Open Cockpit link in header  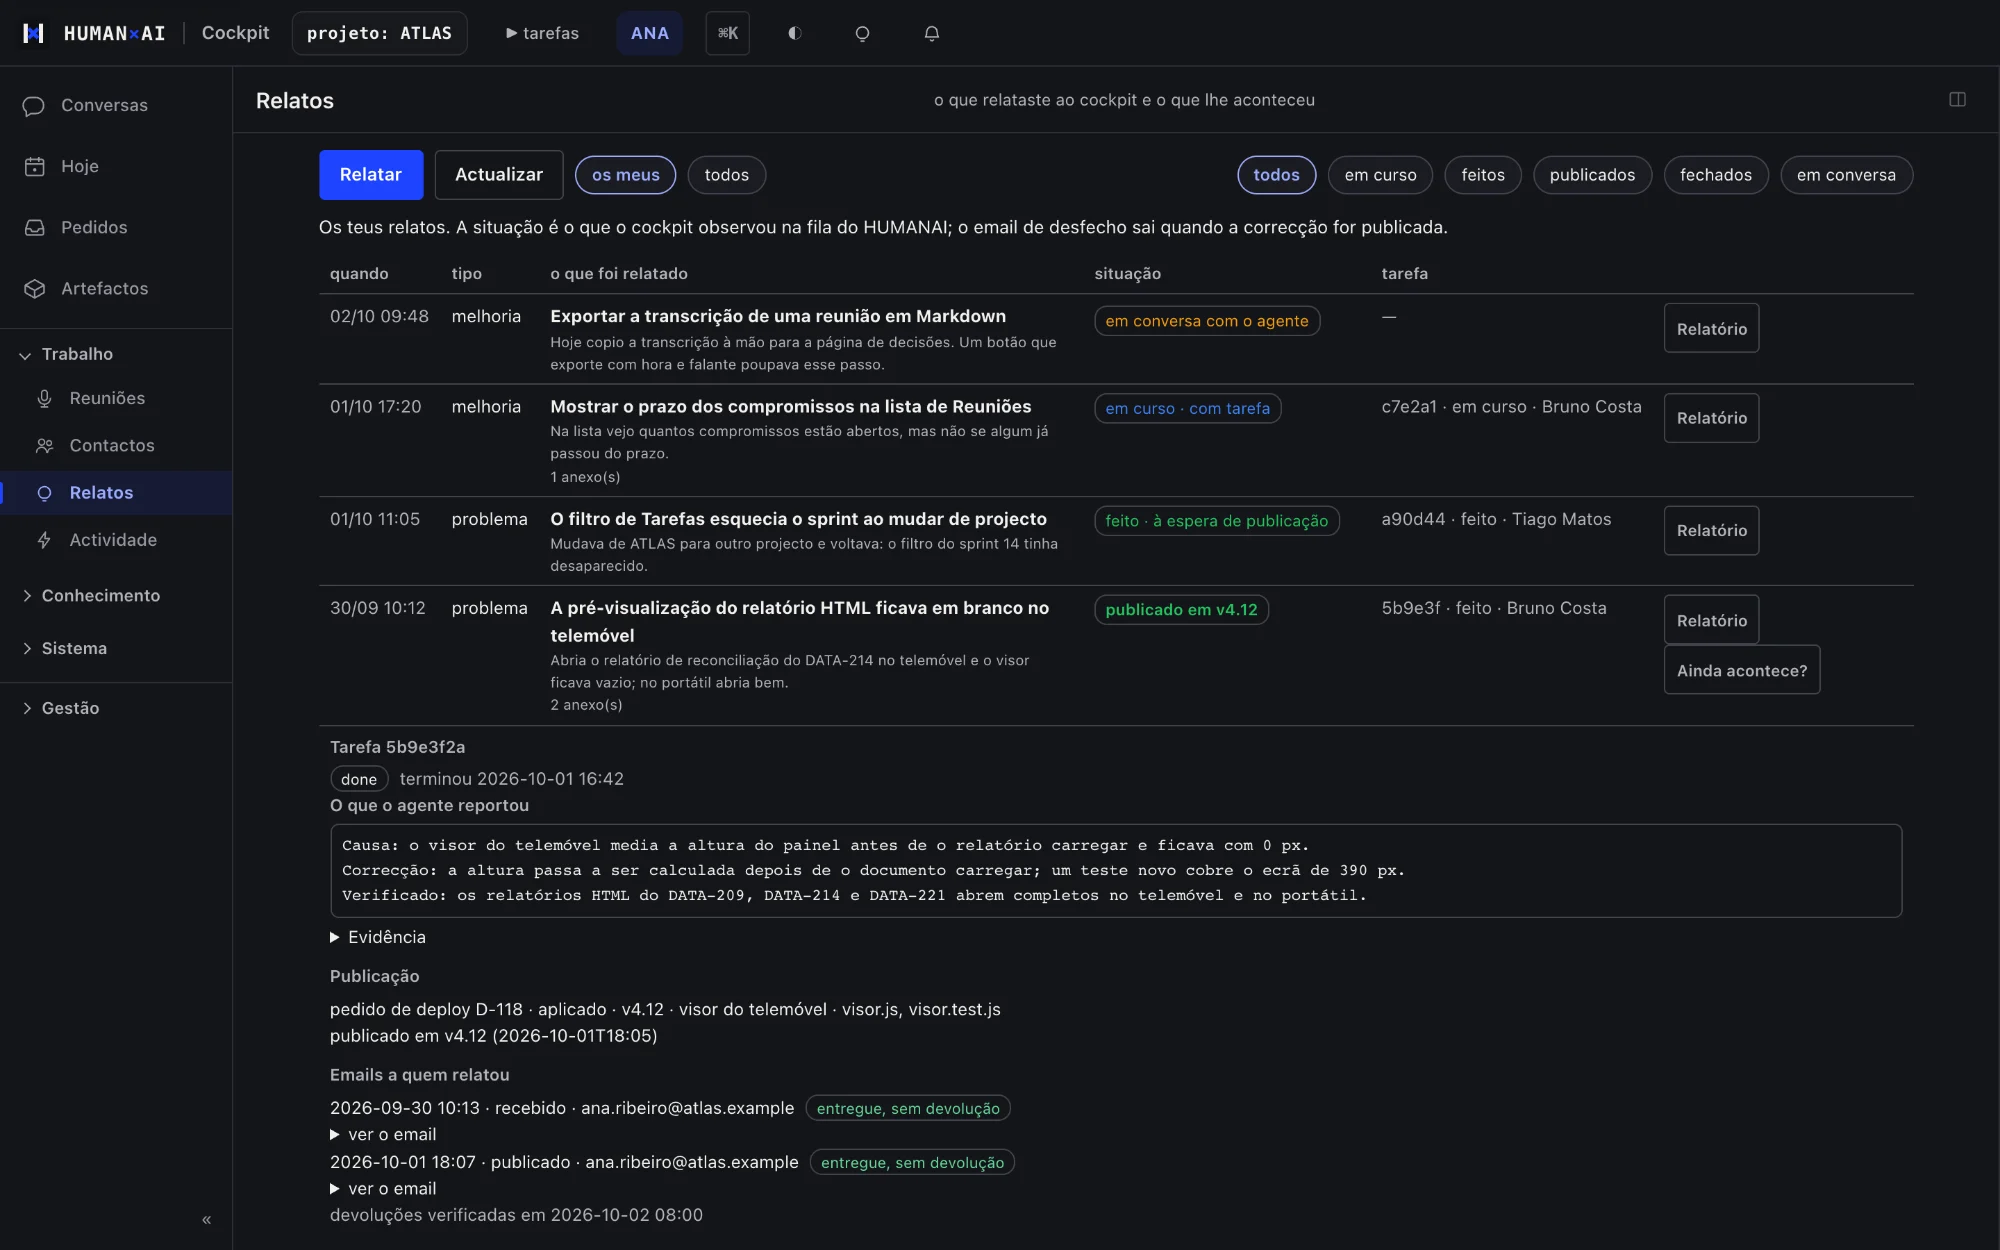(235, 32)
